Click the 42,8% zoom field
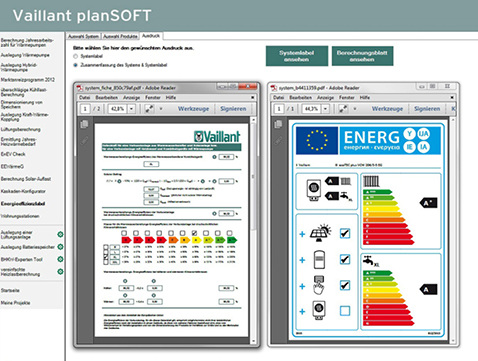The height and width of the screenshot is (361, 478). (x=118, y=109)
